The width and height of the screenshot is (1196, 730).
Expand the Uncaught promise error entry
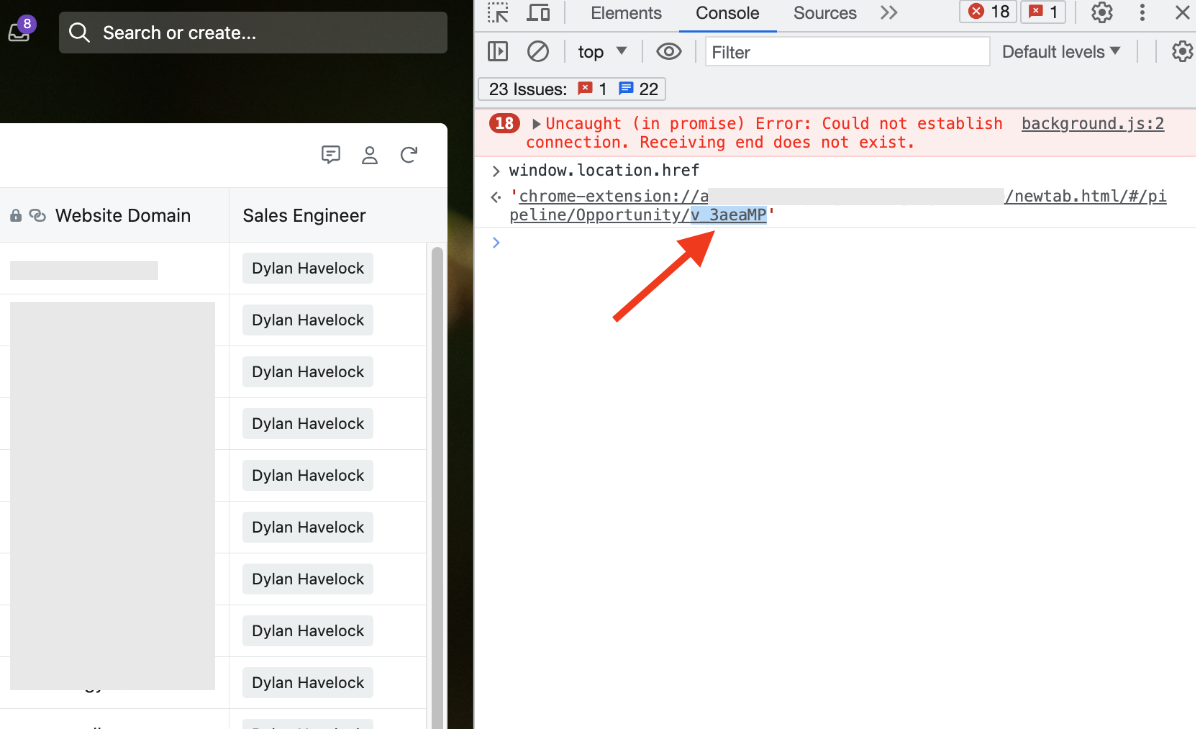(537, 123)
